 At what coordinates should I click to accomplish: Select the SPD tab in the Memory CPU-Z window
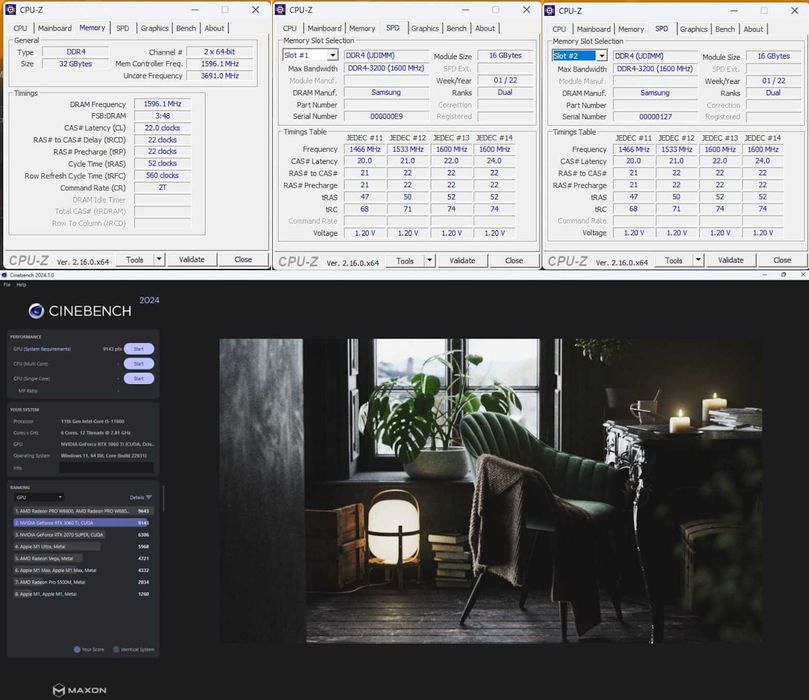[122, 28]
